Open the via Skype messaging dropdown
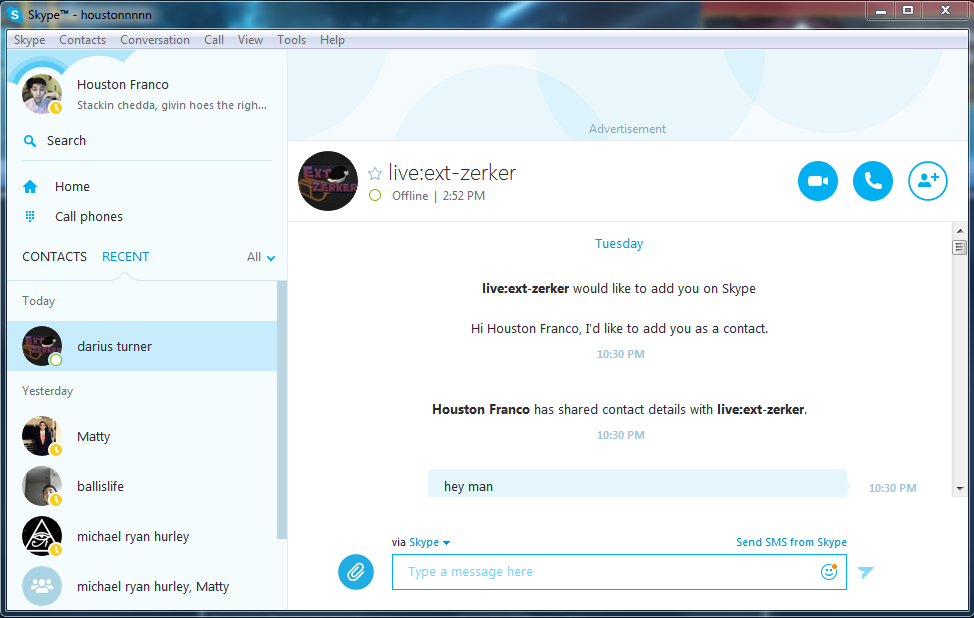974x618 pixels. 429,542
